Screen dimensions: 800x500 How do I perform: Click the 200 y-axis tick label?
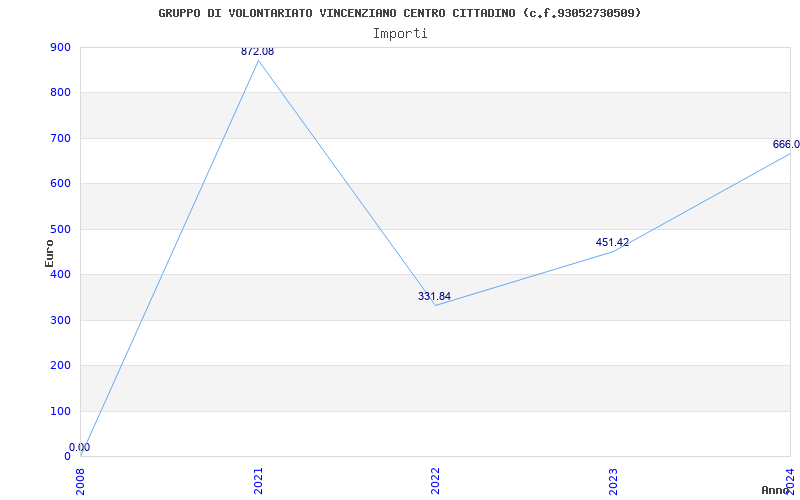(60, 365)
